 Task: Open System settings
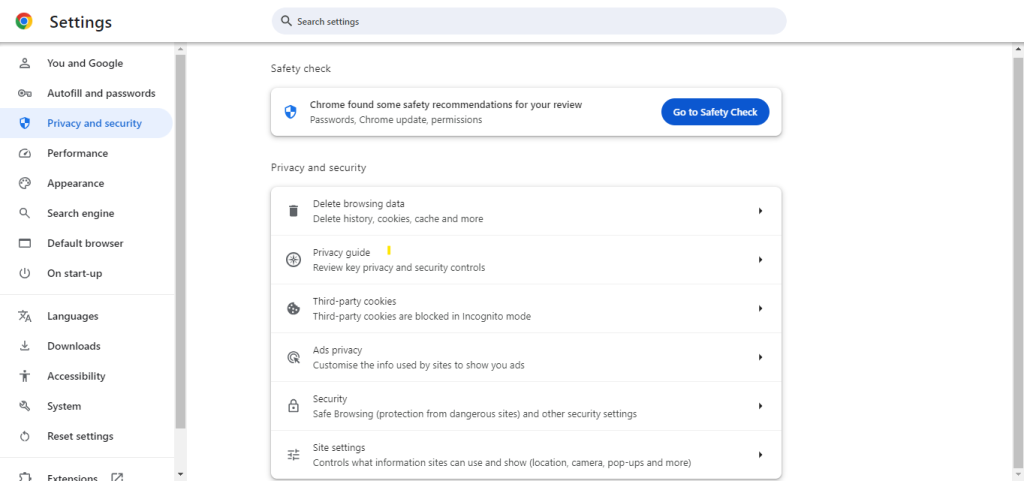pyautogui.click(x=86, y=406)
